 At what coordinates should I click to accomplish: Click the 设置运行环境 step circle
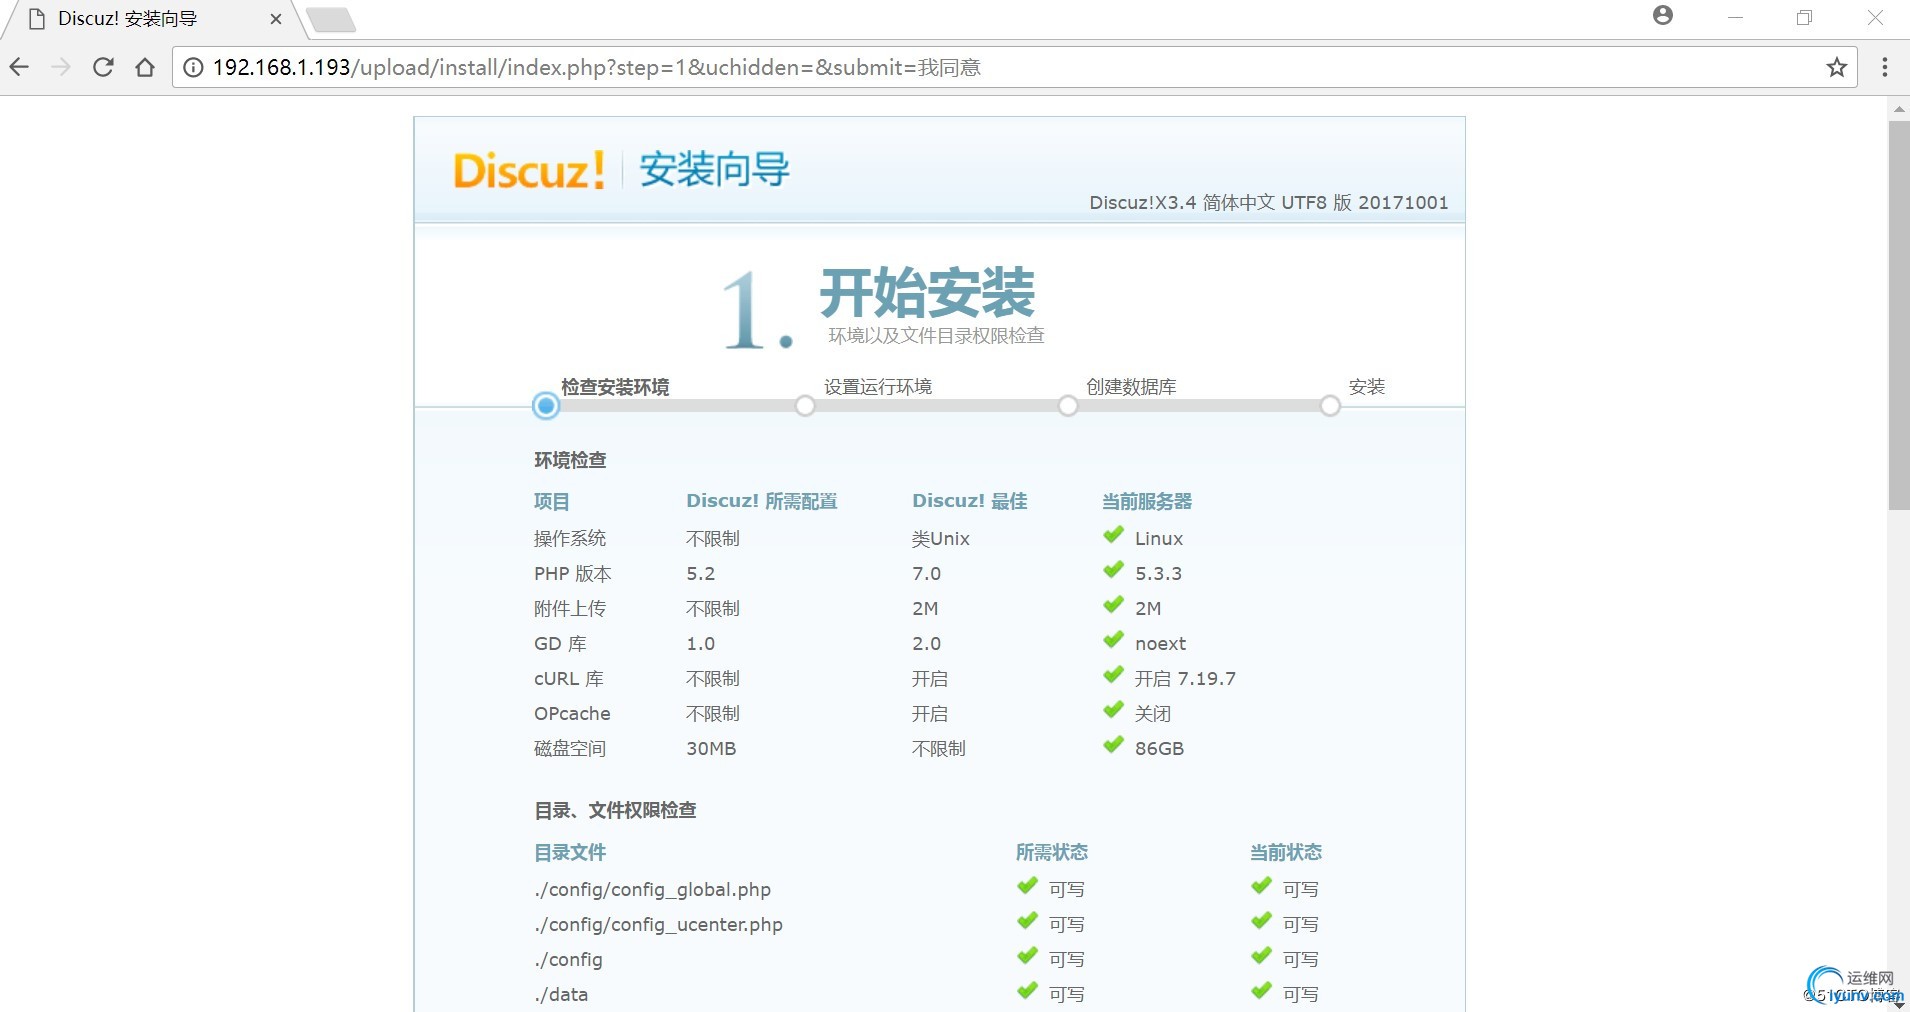pyautogui.click(x=805, y=406)
